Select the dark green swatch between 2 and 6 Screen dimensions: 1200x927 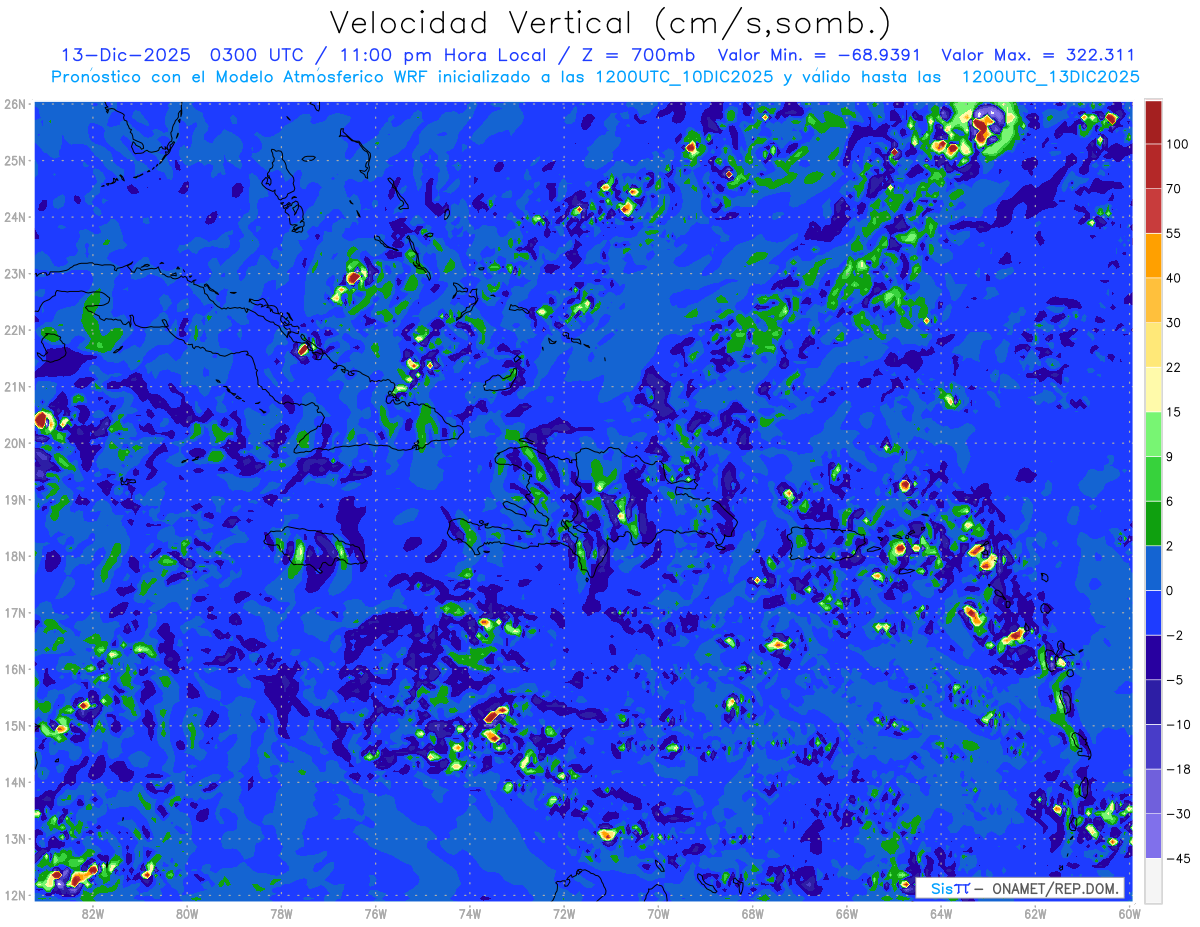[x=1153, y=523]
